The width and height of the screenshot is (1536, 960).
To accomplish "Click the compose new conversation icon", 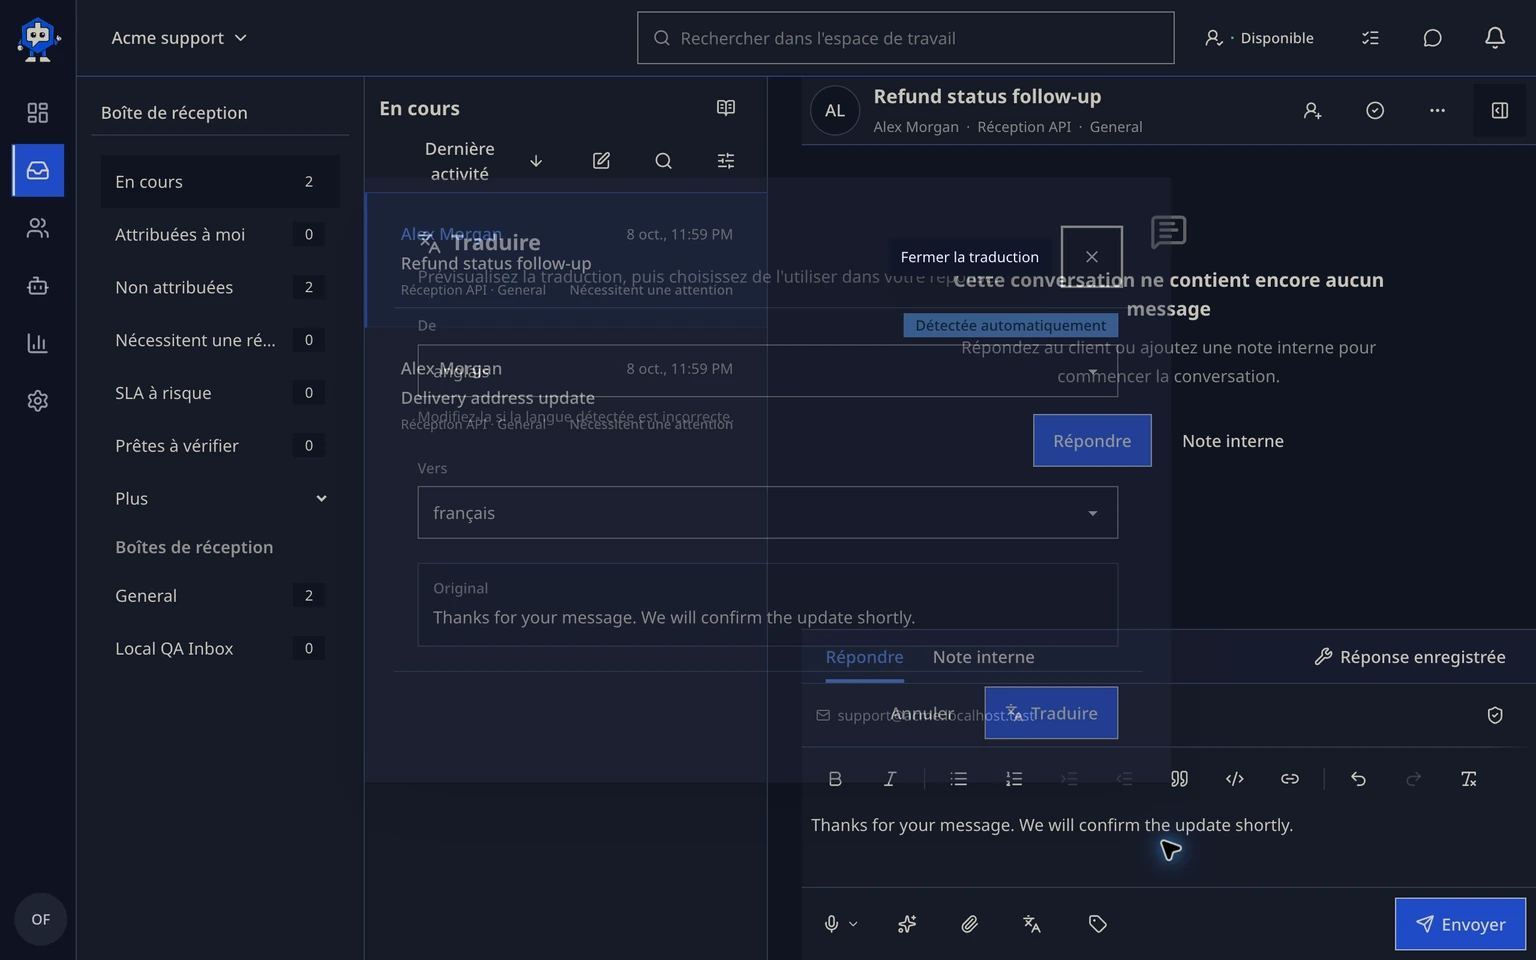I will pos(601,161).
